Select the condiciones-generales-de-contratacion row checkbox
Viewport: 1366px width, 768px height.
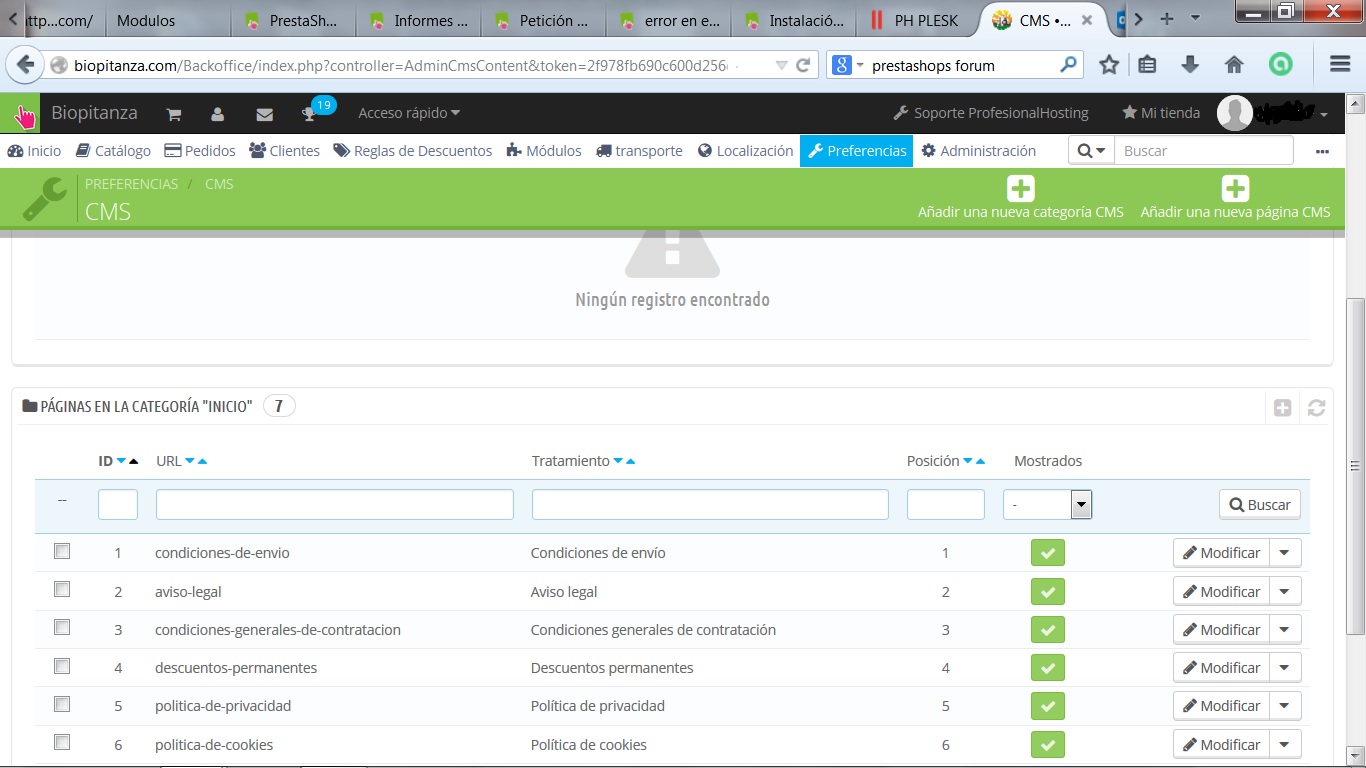pyautogui.click(x=62, y=628)
